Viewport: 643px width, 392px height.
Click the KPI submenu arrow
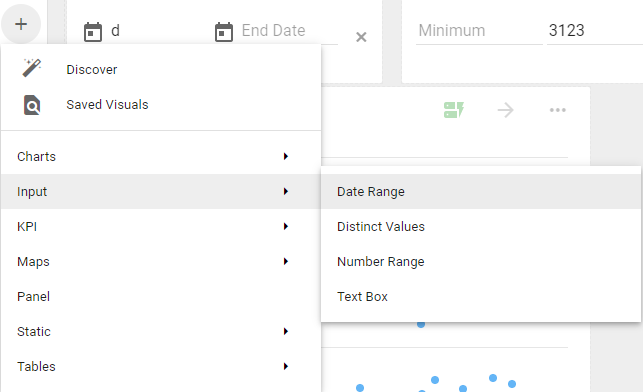[x=286, y=226]
